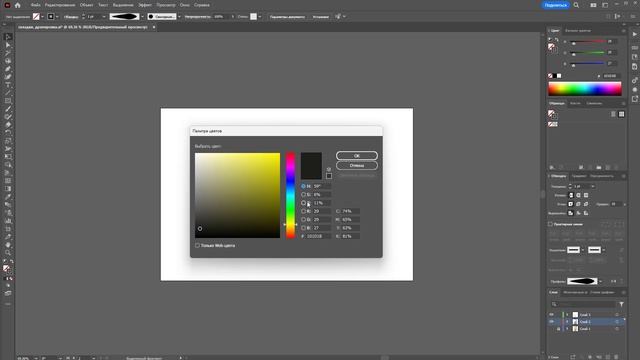Open brush definition dropdown in control bar
Viewport: 640px width, 360px height.
coord(179,17)
